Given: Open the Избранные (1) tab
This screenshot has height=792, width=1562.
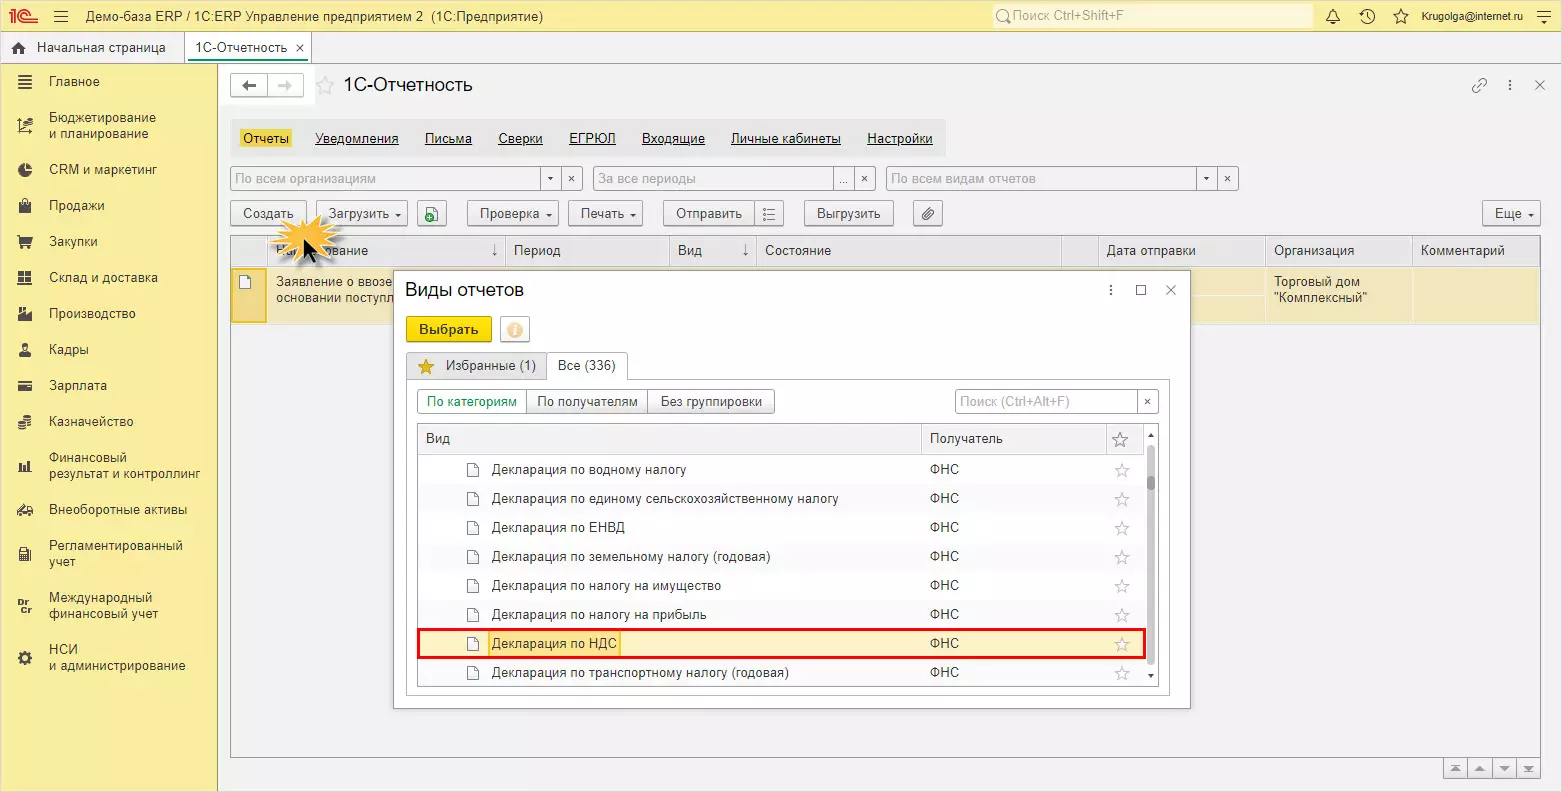Looking at the screenshot, I should (477, 366).
